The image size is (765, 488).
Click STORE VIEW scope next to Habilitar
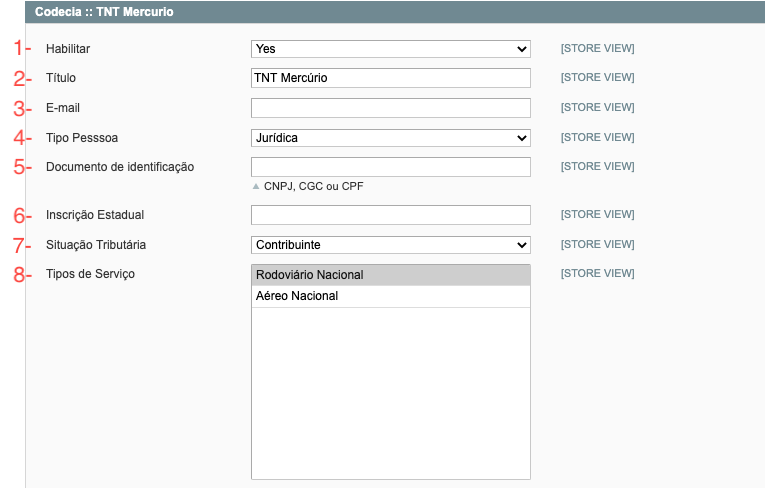click(x=597, y=49)
